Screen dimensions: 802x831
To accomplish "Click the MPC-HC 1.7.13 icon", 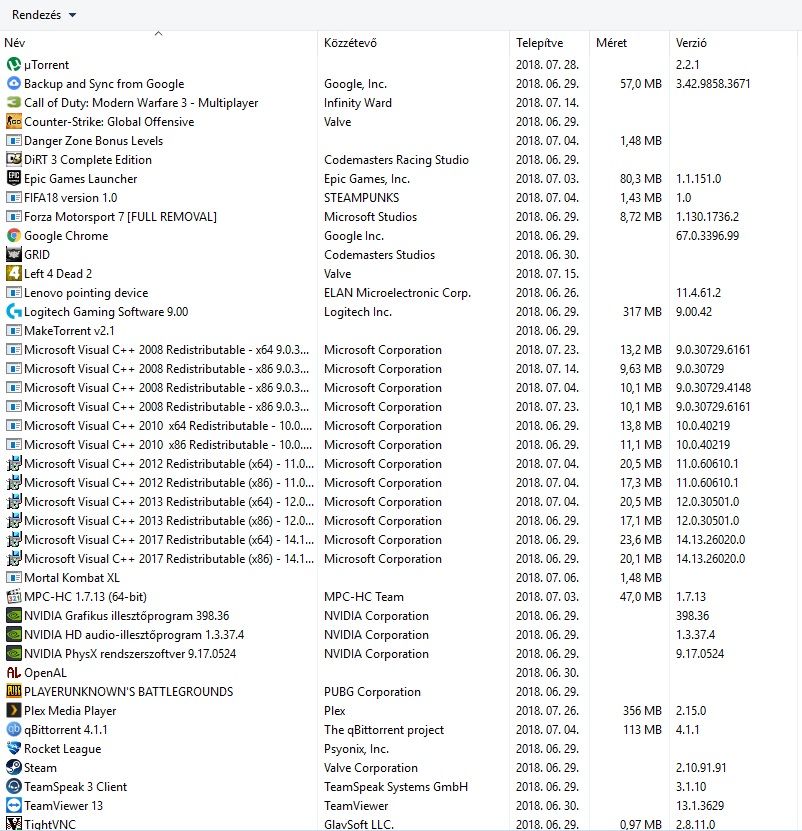I will 14,597.
